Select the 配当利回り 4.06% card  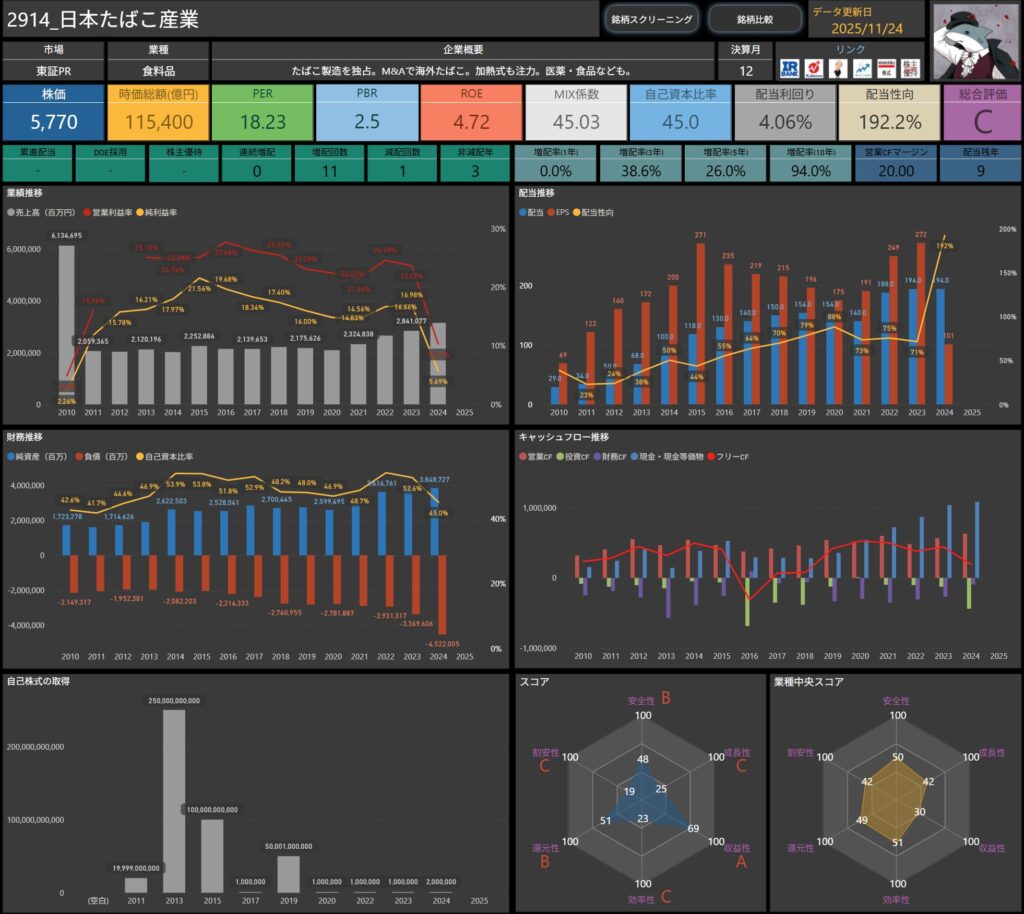click(783, 112)
